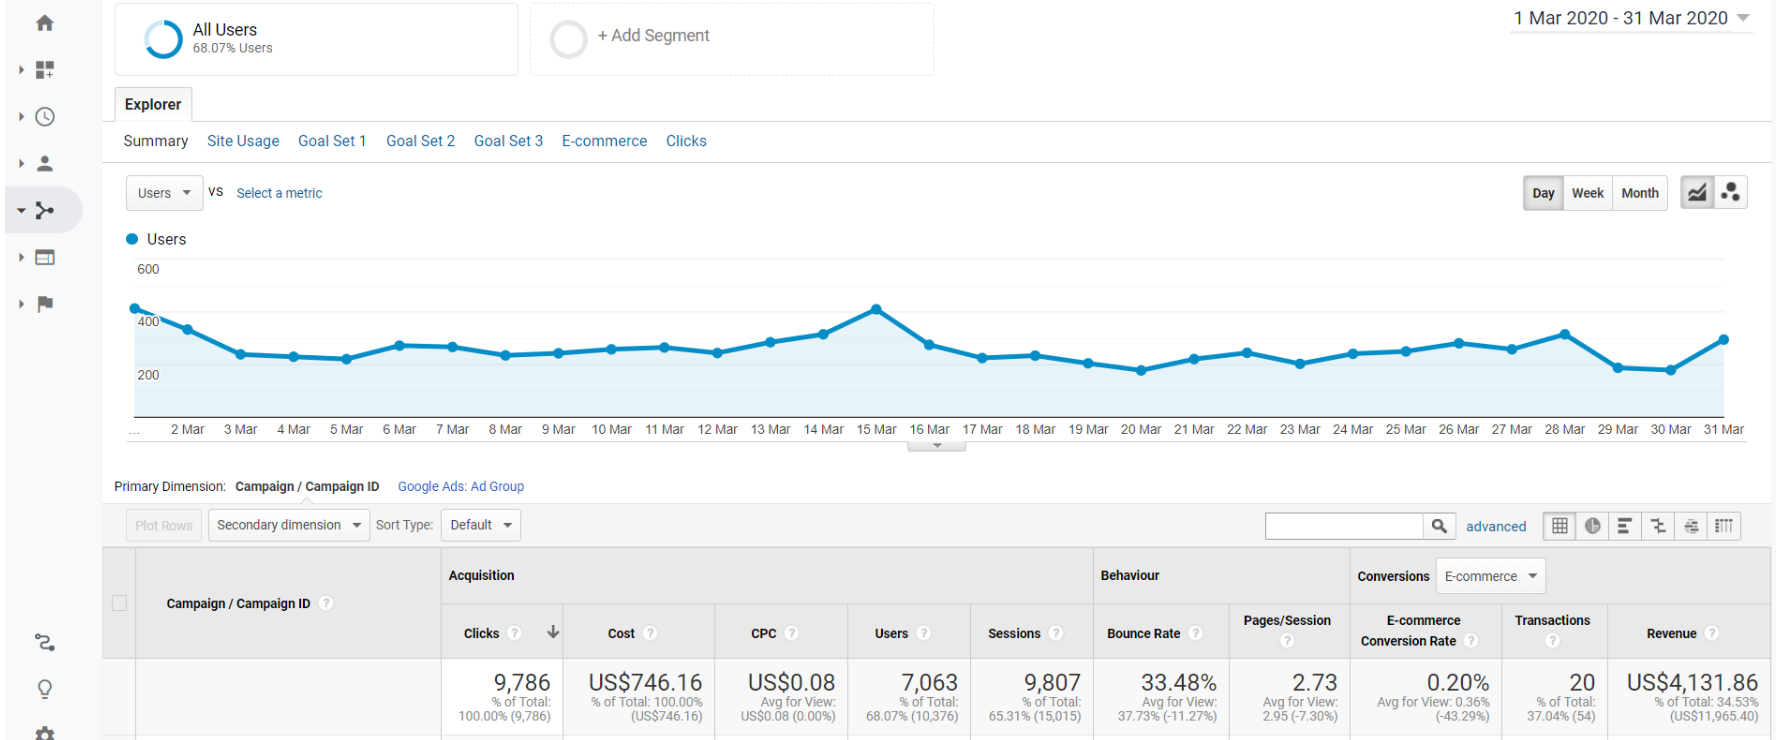Select the pie chart percentage view icon

click(1592, 526)
